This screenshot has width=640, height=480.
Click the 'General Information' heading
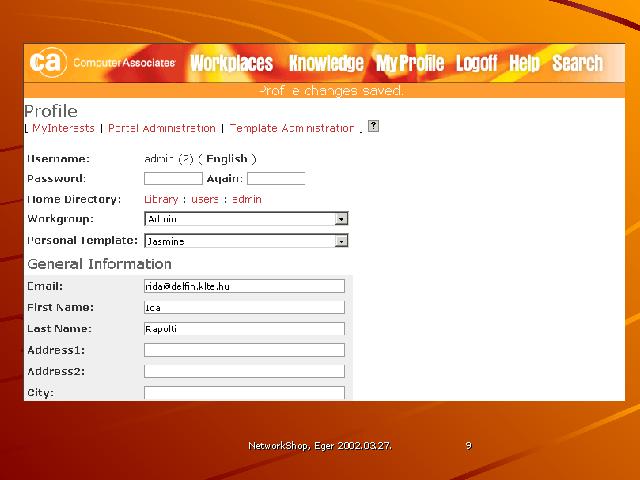pos(99,264)
